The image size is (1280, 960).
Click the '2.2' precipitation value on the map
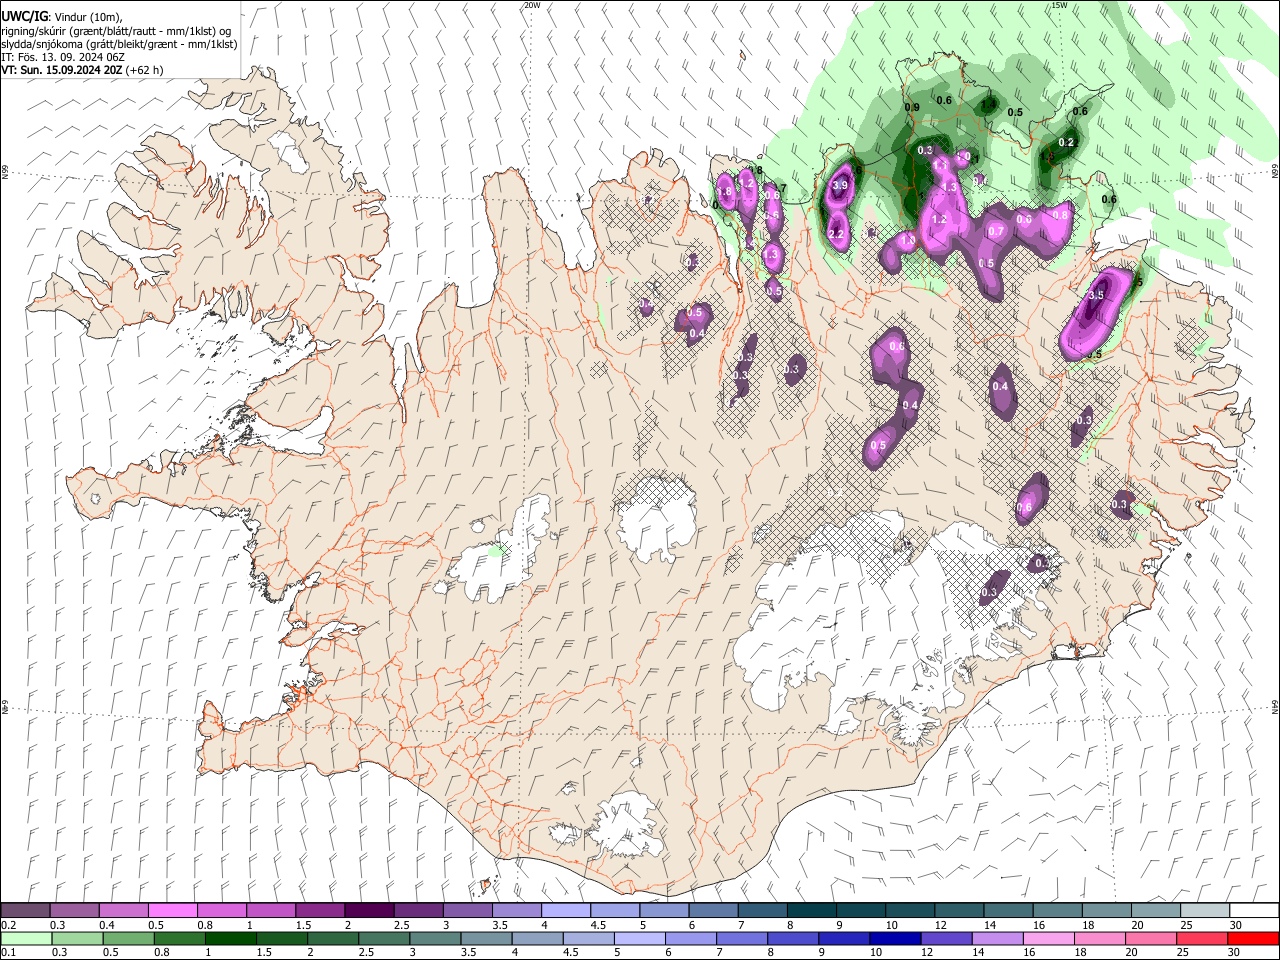(837, 233)
